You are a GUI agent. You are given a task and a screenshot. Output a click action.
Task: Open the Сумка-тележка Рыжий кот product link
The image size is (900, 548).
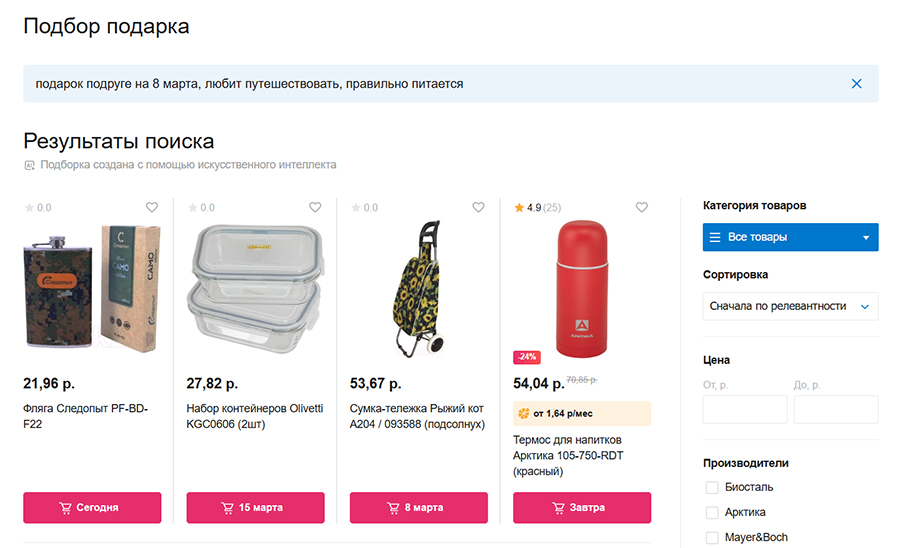click(x=416, y=416)
